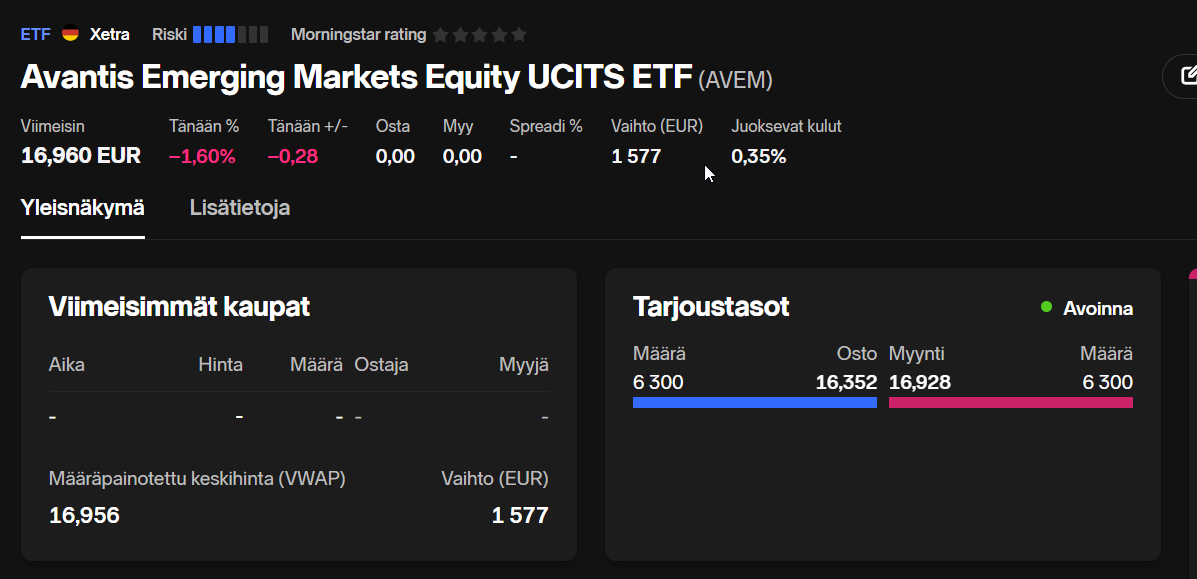1197x579 pixels.
Task: Open the Yleisnäkymä tab
Action: [82, 208]
